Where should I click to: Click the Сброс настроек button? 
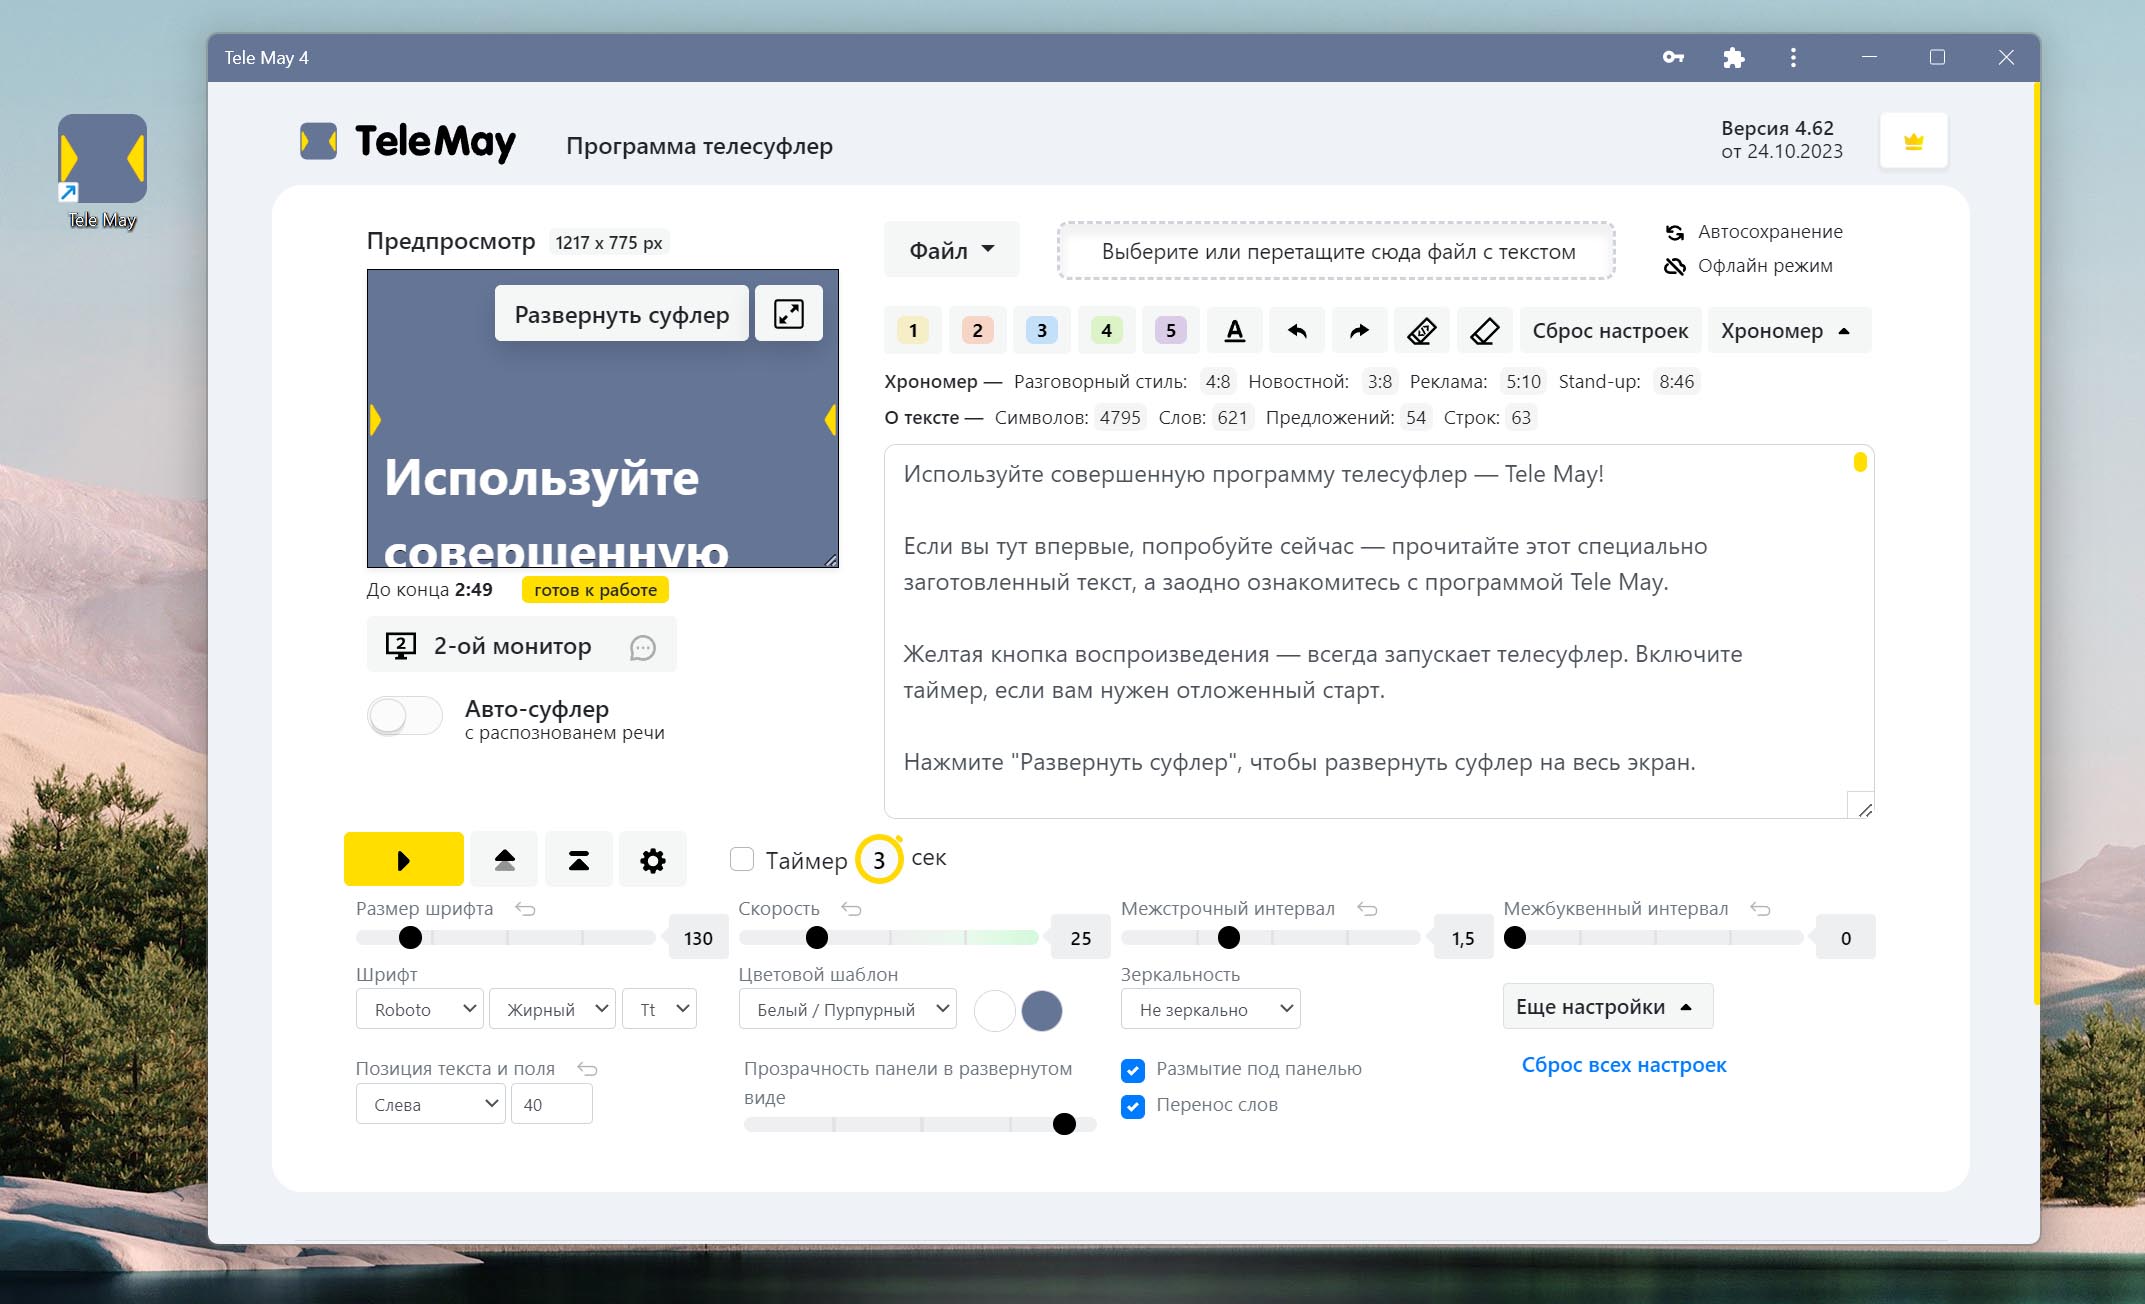pyautogui.click(x=1610, y=330)
